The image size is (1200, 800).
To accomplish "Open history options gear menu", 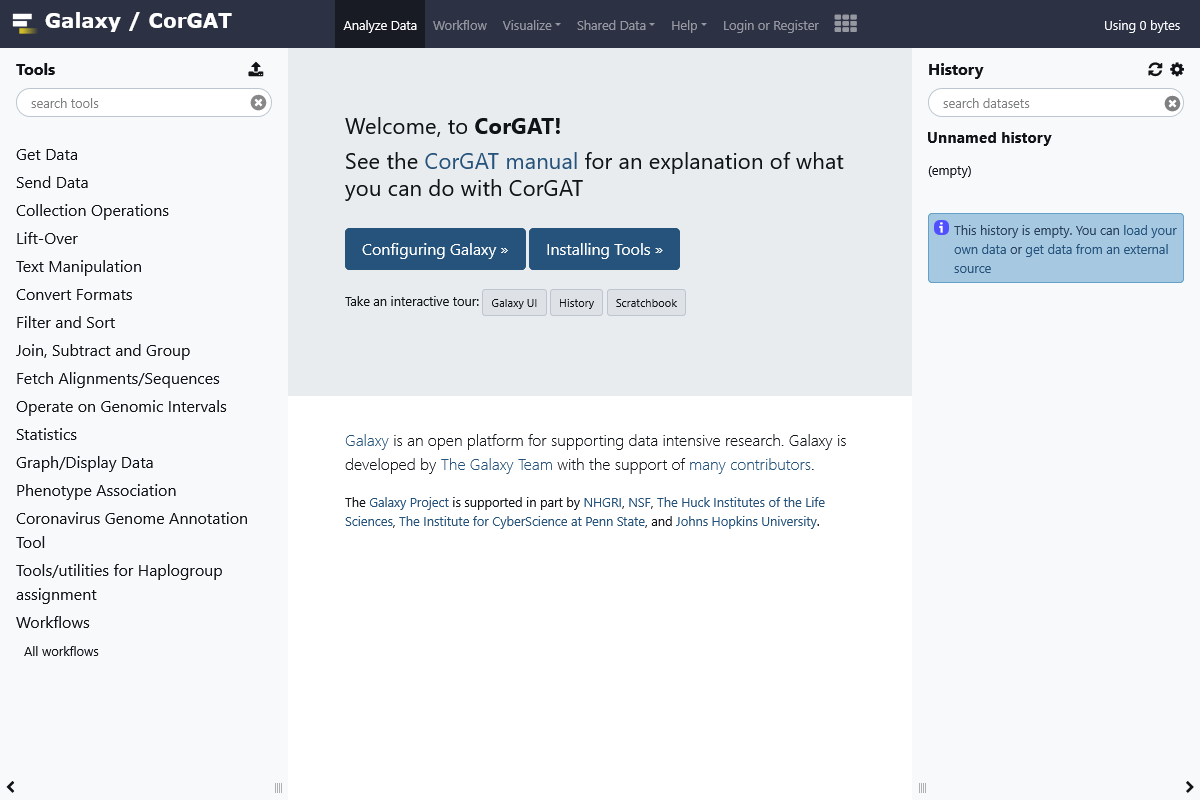I will click(1177, 69).
